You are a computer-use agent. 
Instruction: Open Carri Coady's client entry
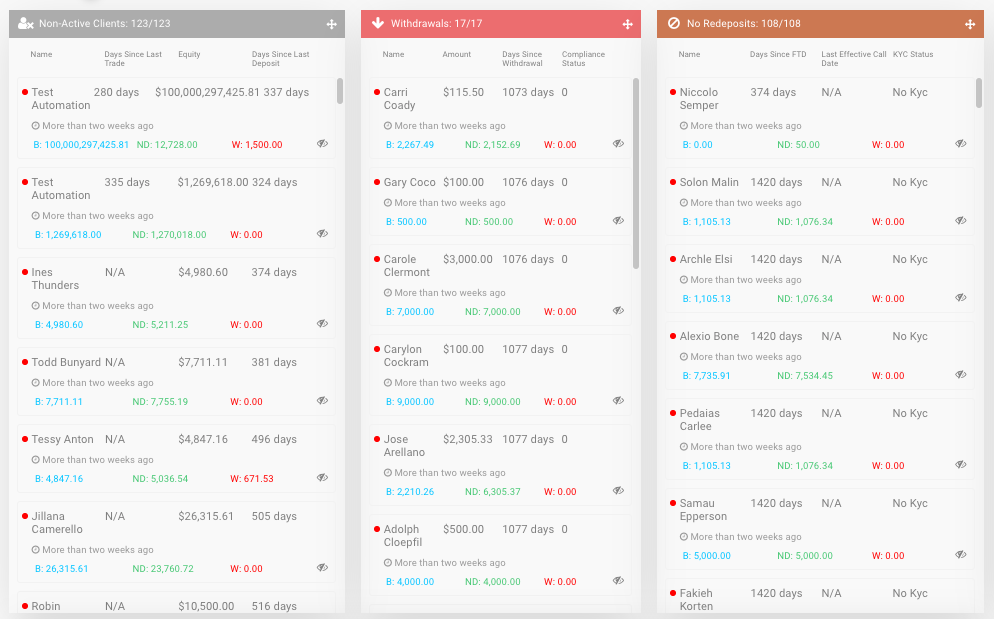[x=397, y=97]
